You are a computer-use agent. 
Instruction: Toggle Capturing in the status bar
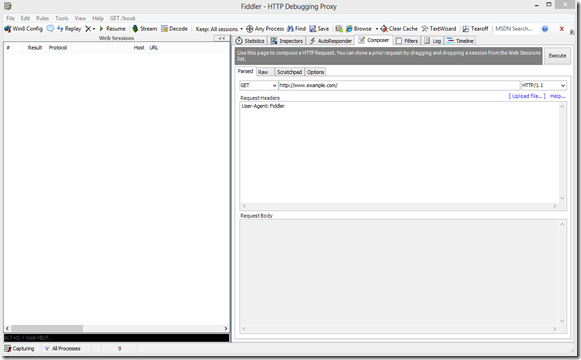(19, 349)
